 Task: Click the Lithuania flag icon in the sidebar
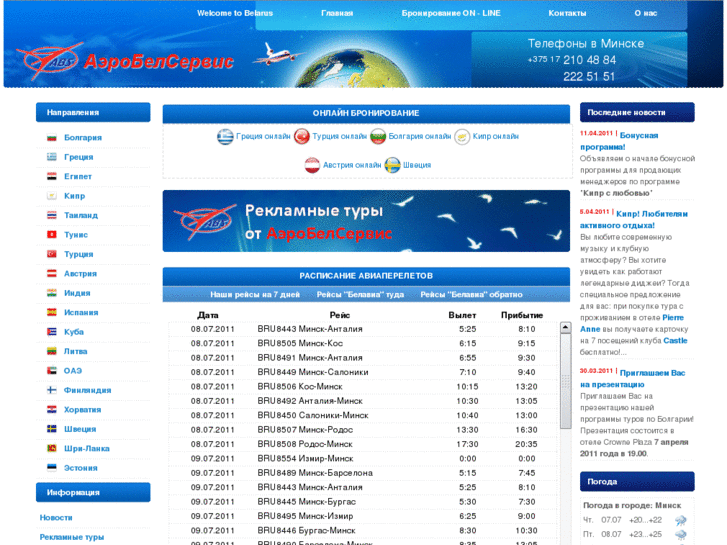pyautogui.click(x=51, y=352)
